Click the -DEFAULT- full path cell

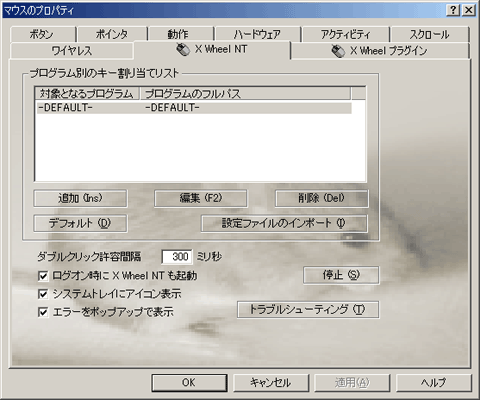(x=172, y=108)
